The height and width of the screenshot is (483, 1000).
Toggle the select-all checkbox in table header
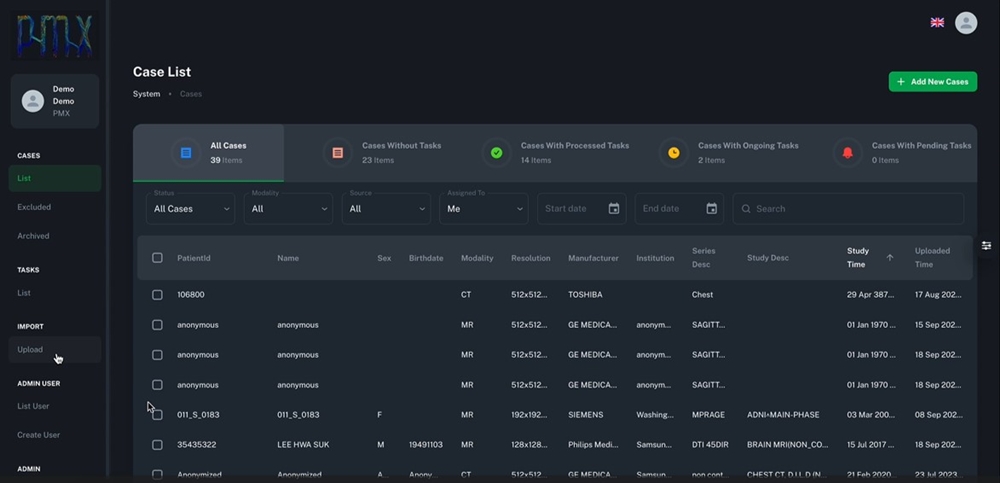(157, 258)
